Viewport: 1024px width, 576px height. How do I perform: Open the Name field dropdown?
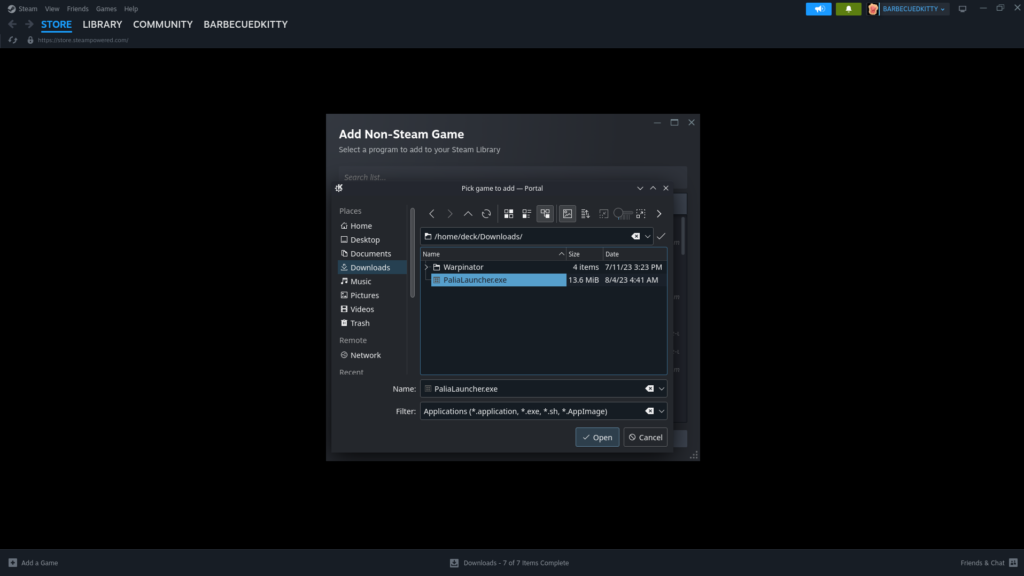click(662, 389)
